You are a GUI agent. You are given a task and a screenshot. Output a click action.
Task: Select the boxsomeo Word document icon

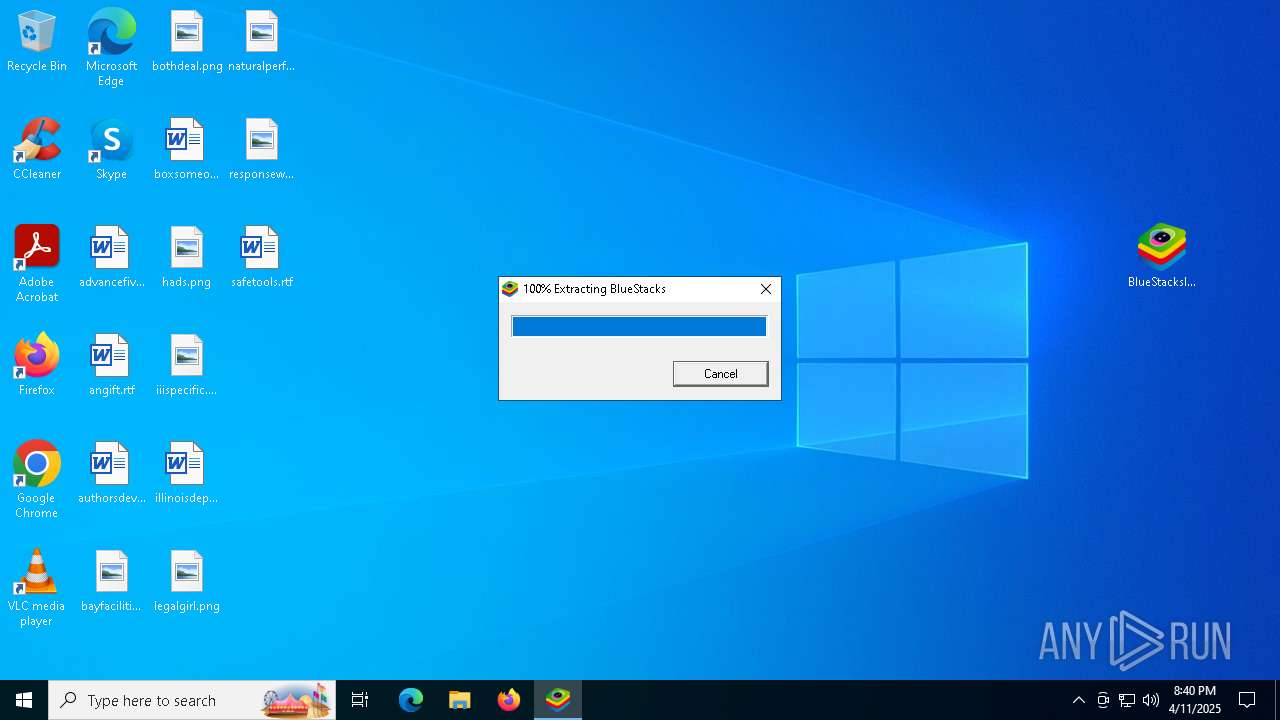tap(187, 150)
